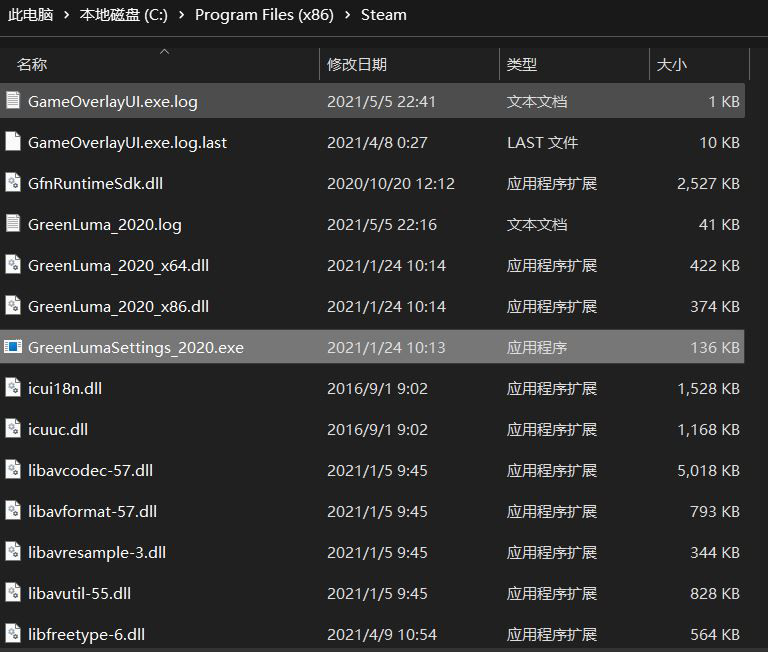Image resolution: width=768 pixels, height=652 pixels.
Task: Click the GreenLumaSettings_2020.exe application icon
Action: tap(13, 347)
